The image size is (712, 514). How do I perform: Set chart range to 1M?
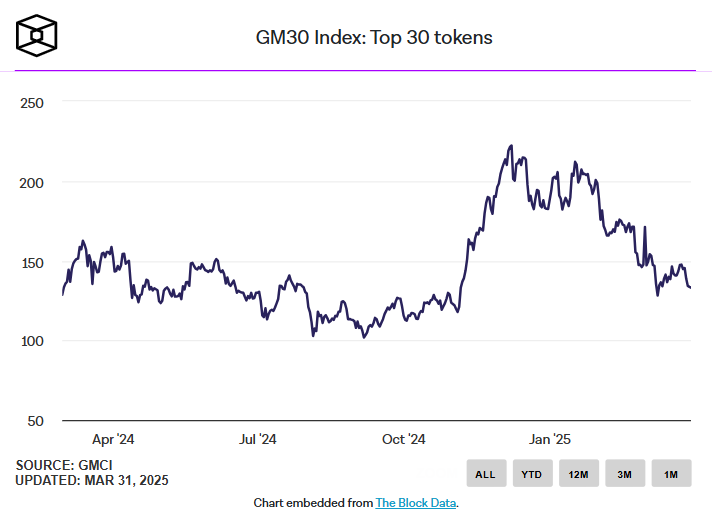(x=670, y=473)
